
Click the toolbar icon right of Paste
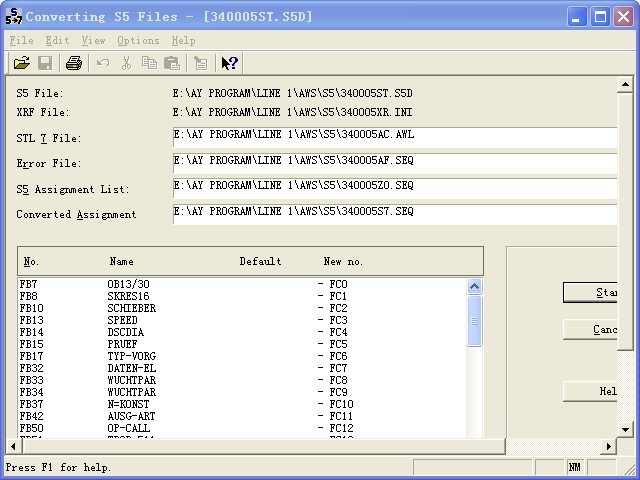click(x=201, y=63)
